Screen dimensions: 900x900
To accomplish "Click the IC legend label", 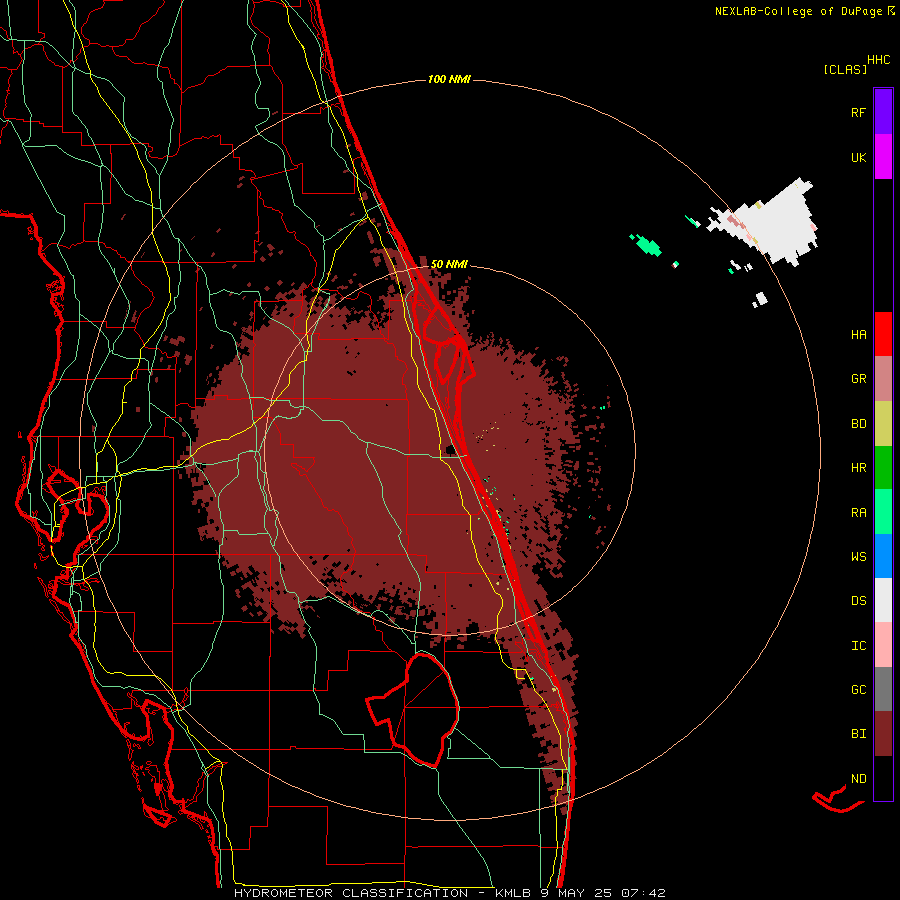I will click(x=858, y=646).
